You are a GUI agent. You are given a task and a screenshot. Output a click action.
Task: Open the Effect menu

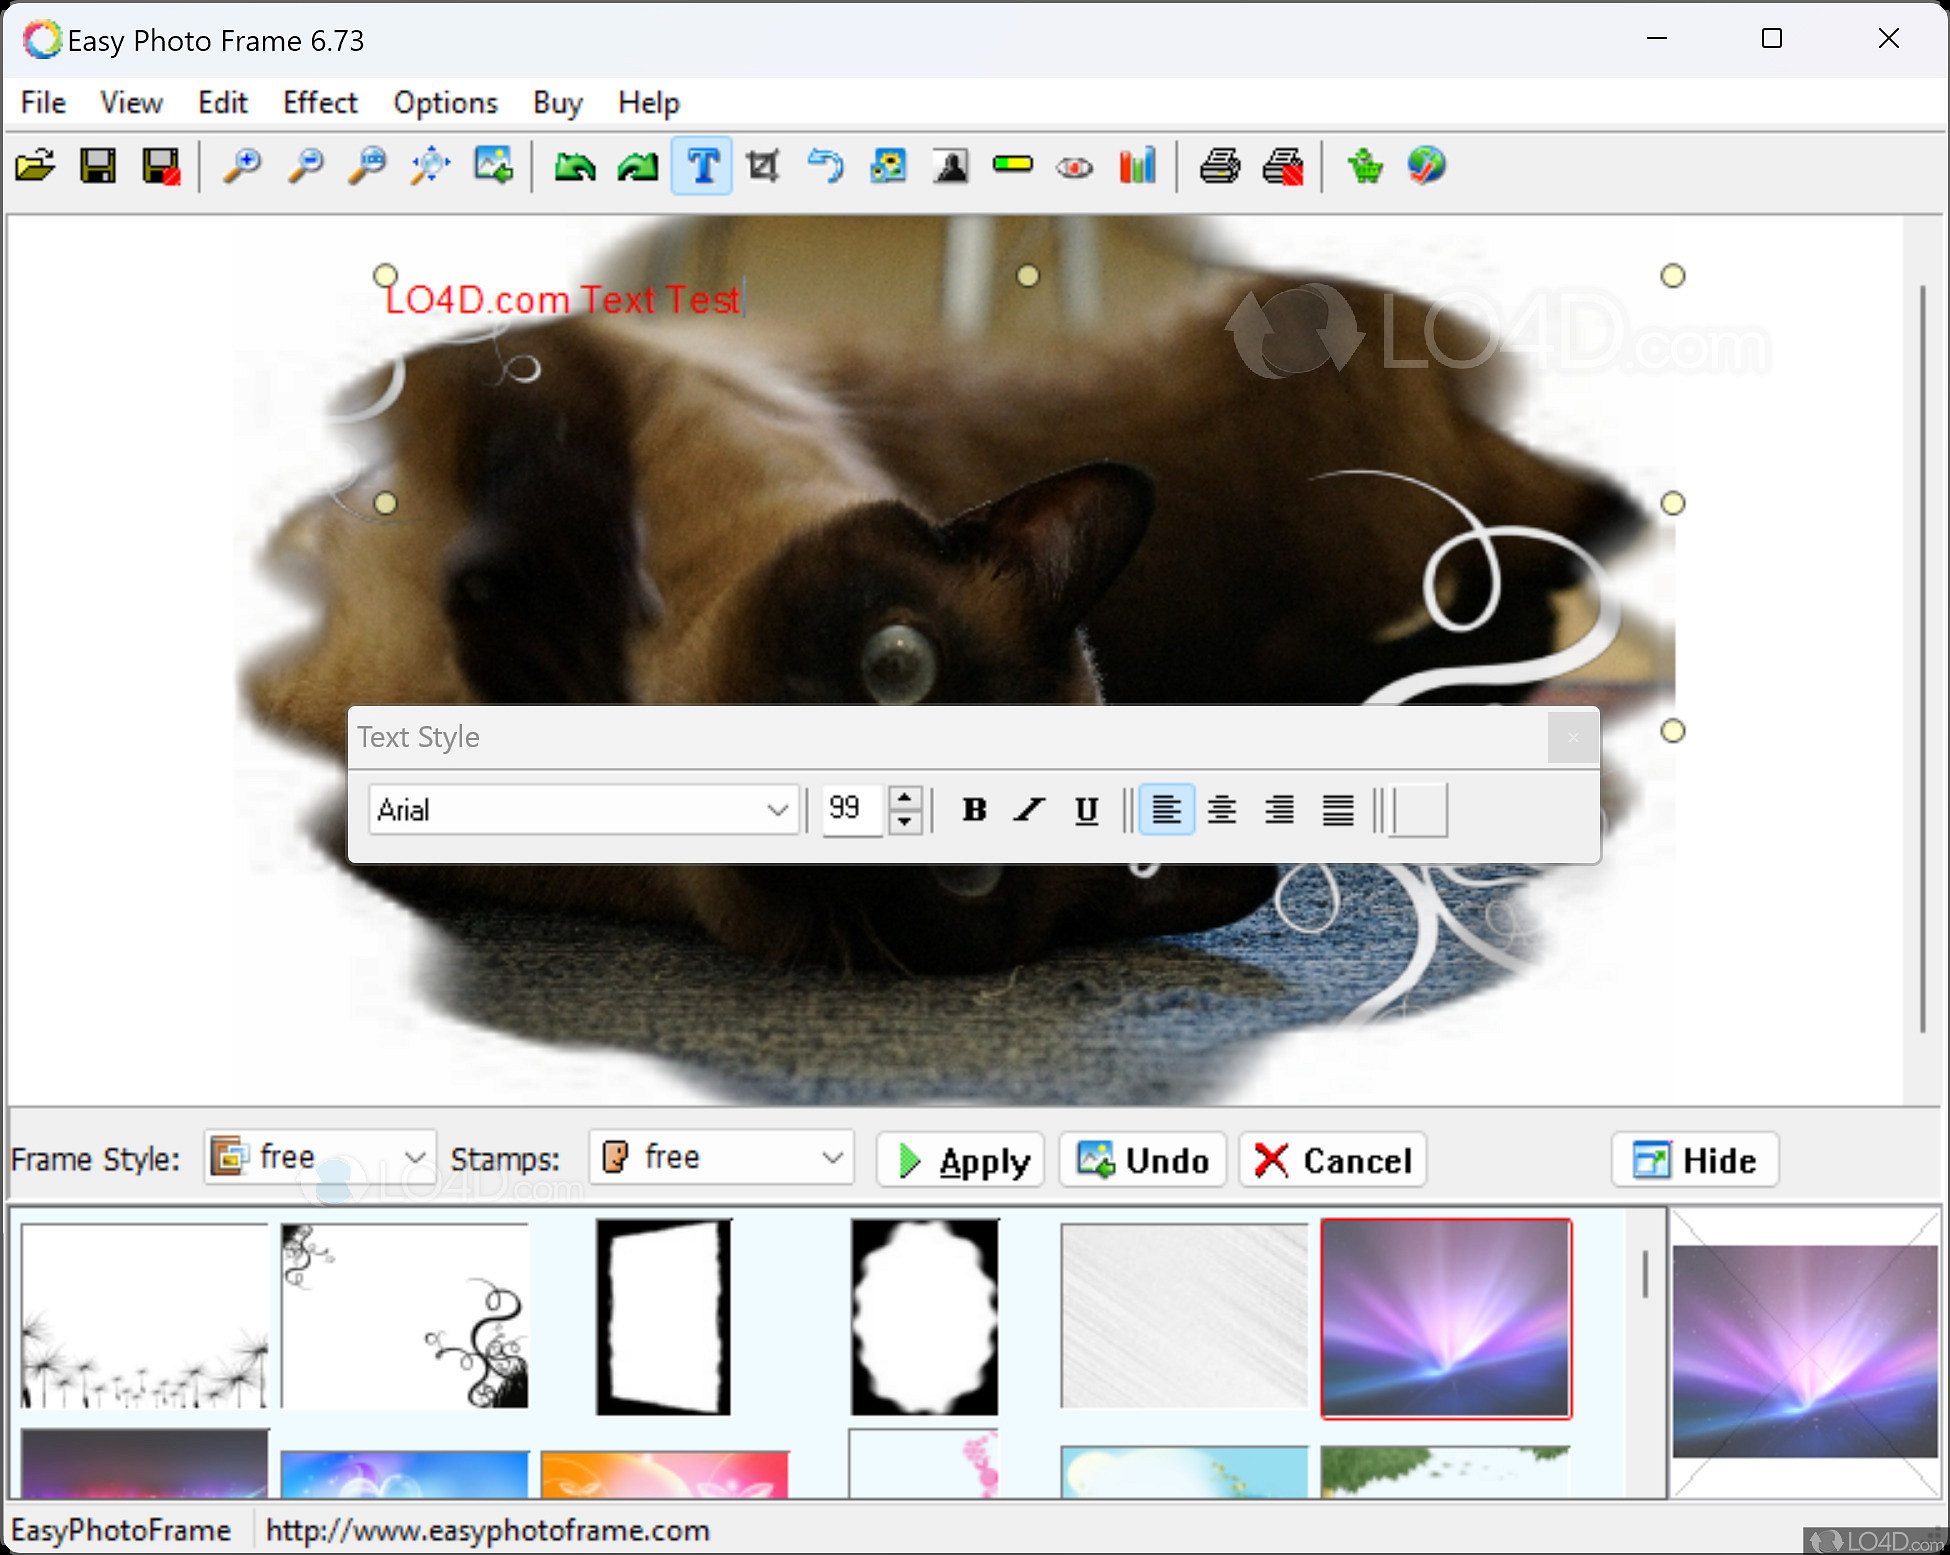click(320, 103)
